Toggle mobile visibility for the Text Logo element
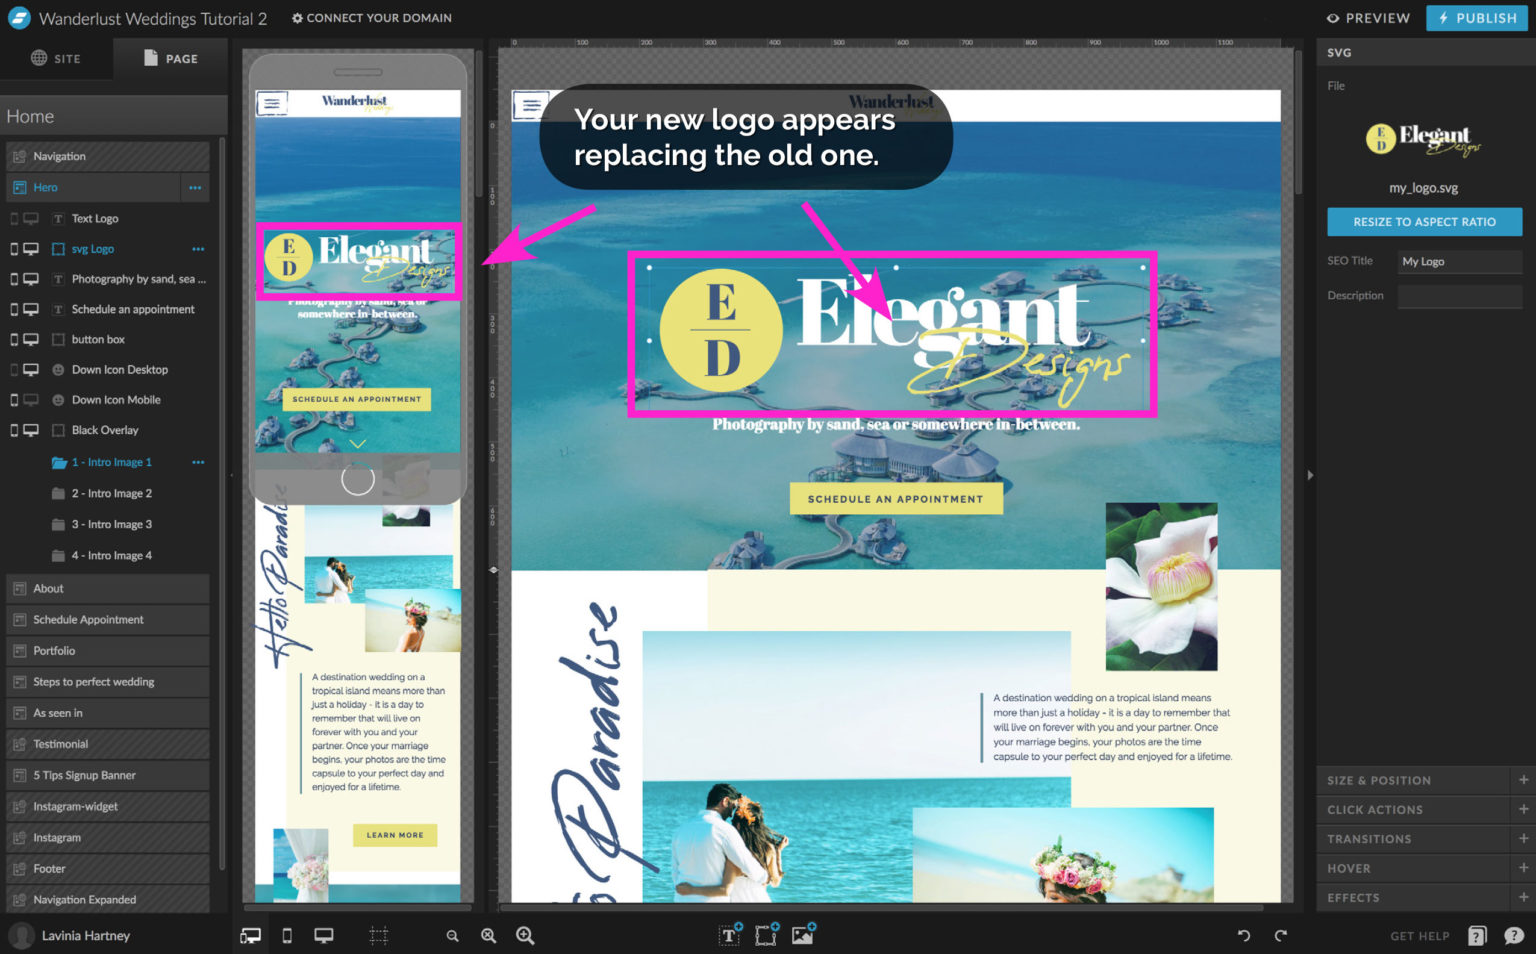Screen dimensions: 1536x954 pyautogui.click(x=14, y=218)
